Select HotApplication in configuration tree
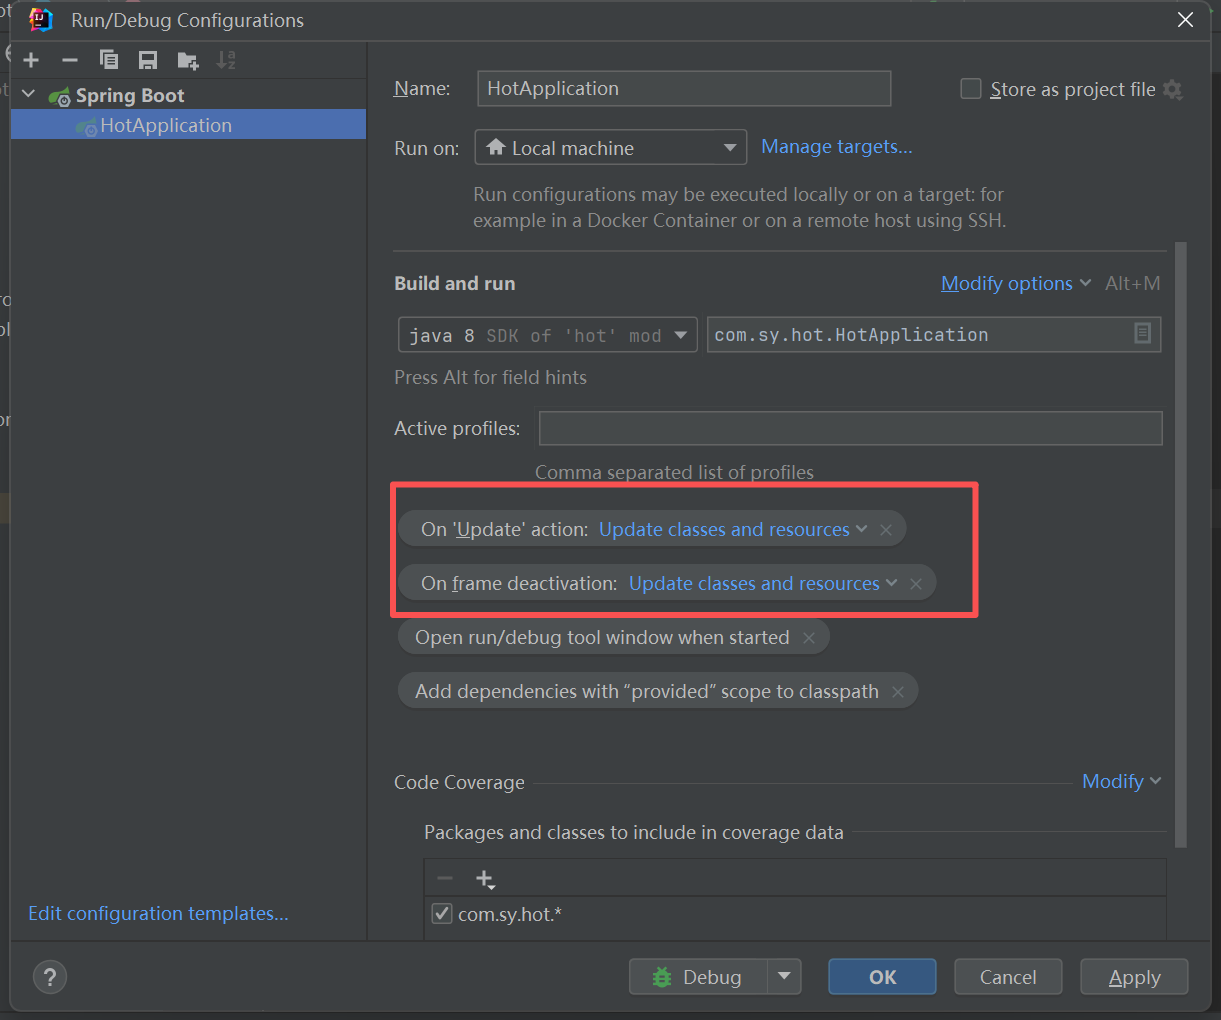The image size is (1221, 1020). point(188,125)
